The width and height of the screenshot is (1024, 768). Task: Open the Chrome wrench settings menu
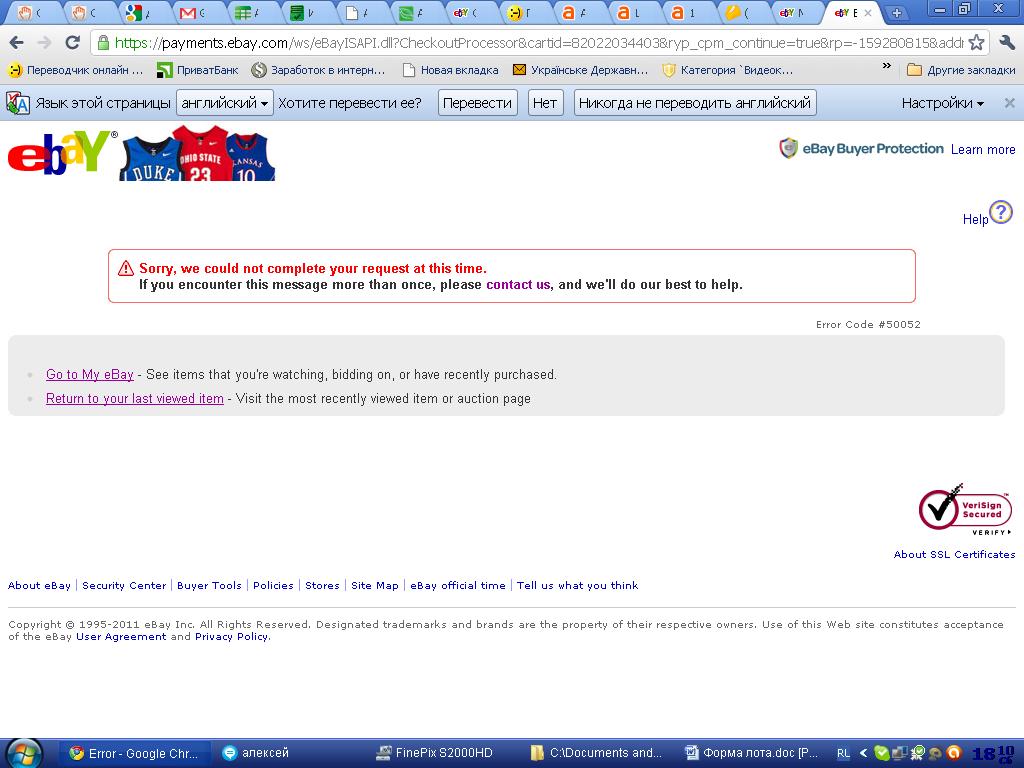point(1007,43)
